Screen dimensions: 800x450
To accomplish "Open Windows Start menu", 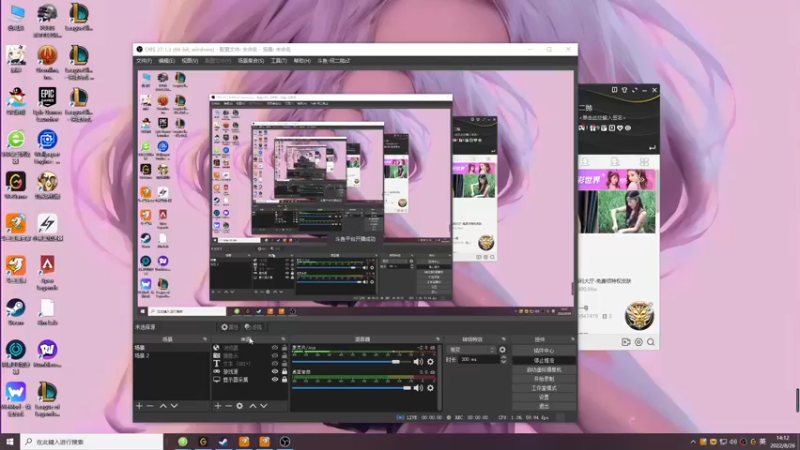I will 10,442.
